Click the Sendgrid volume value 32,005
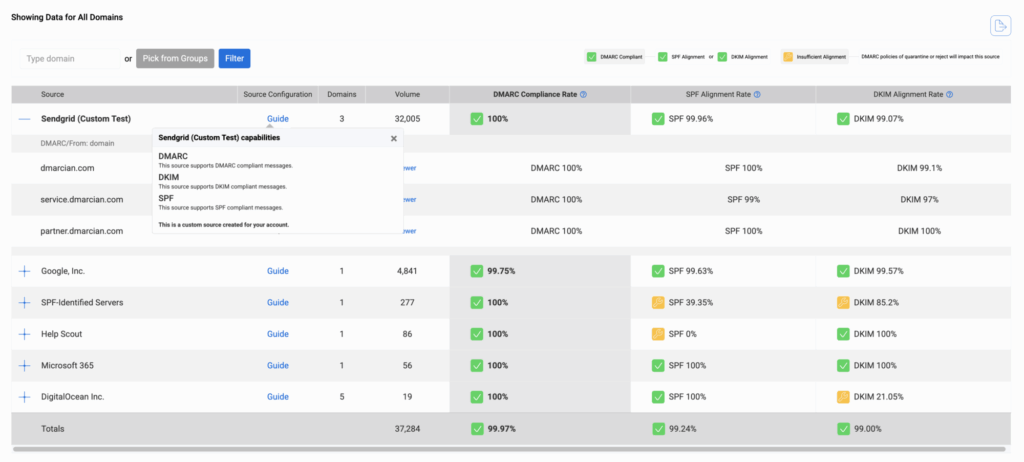The height and width of the screenshot is (462, 1024). [408, 119]
